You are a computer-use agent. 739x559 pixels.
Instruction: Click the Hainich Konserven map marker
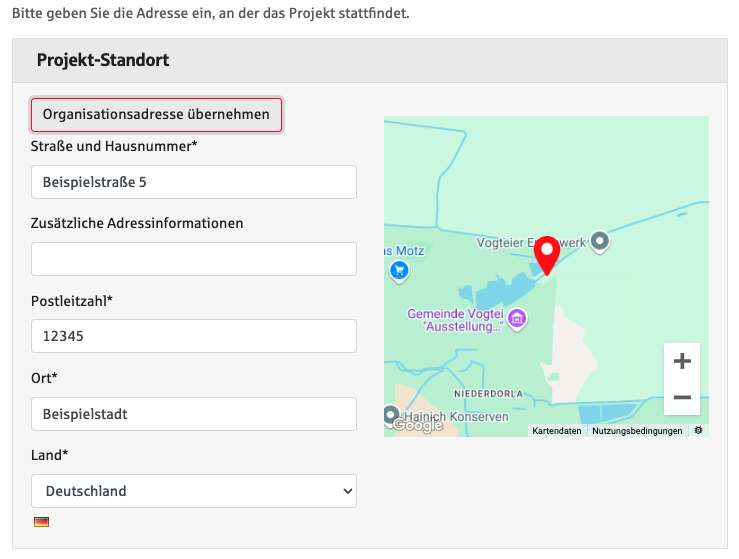click(391, 414)
